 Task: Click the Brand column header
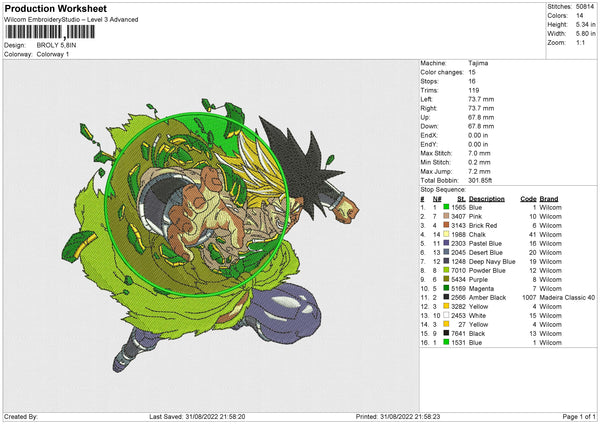[549, 199]
